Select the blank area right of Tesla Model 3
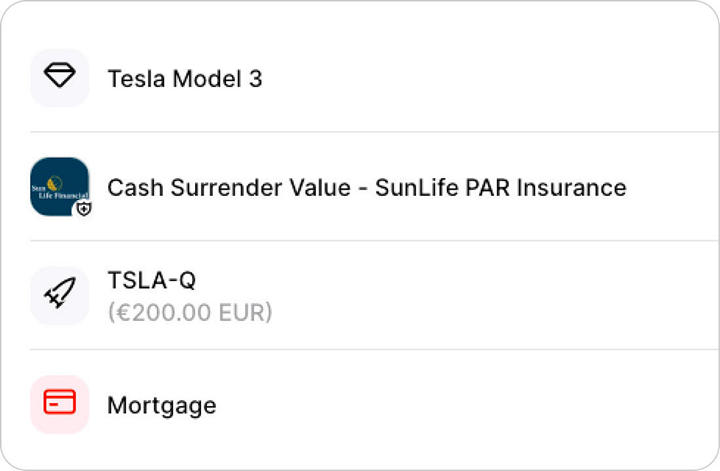This screenshot has height=471, width=720. (x=480, y=78)
